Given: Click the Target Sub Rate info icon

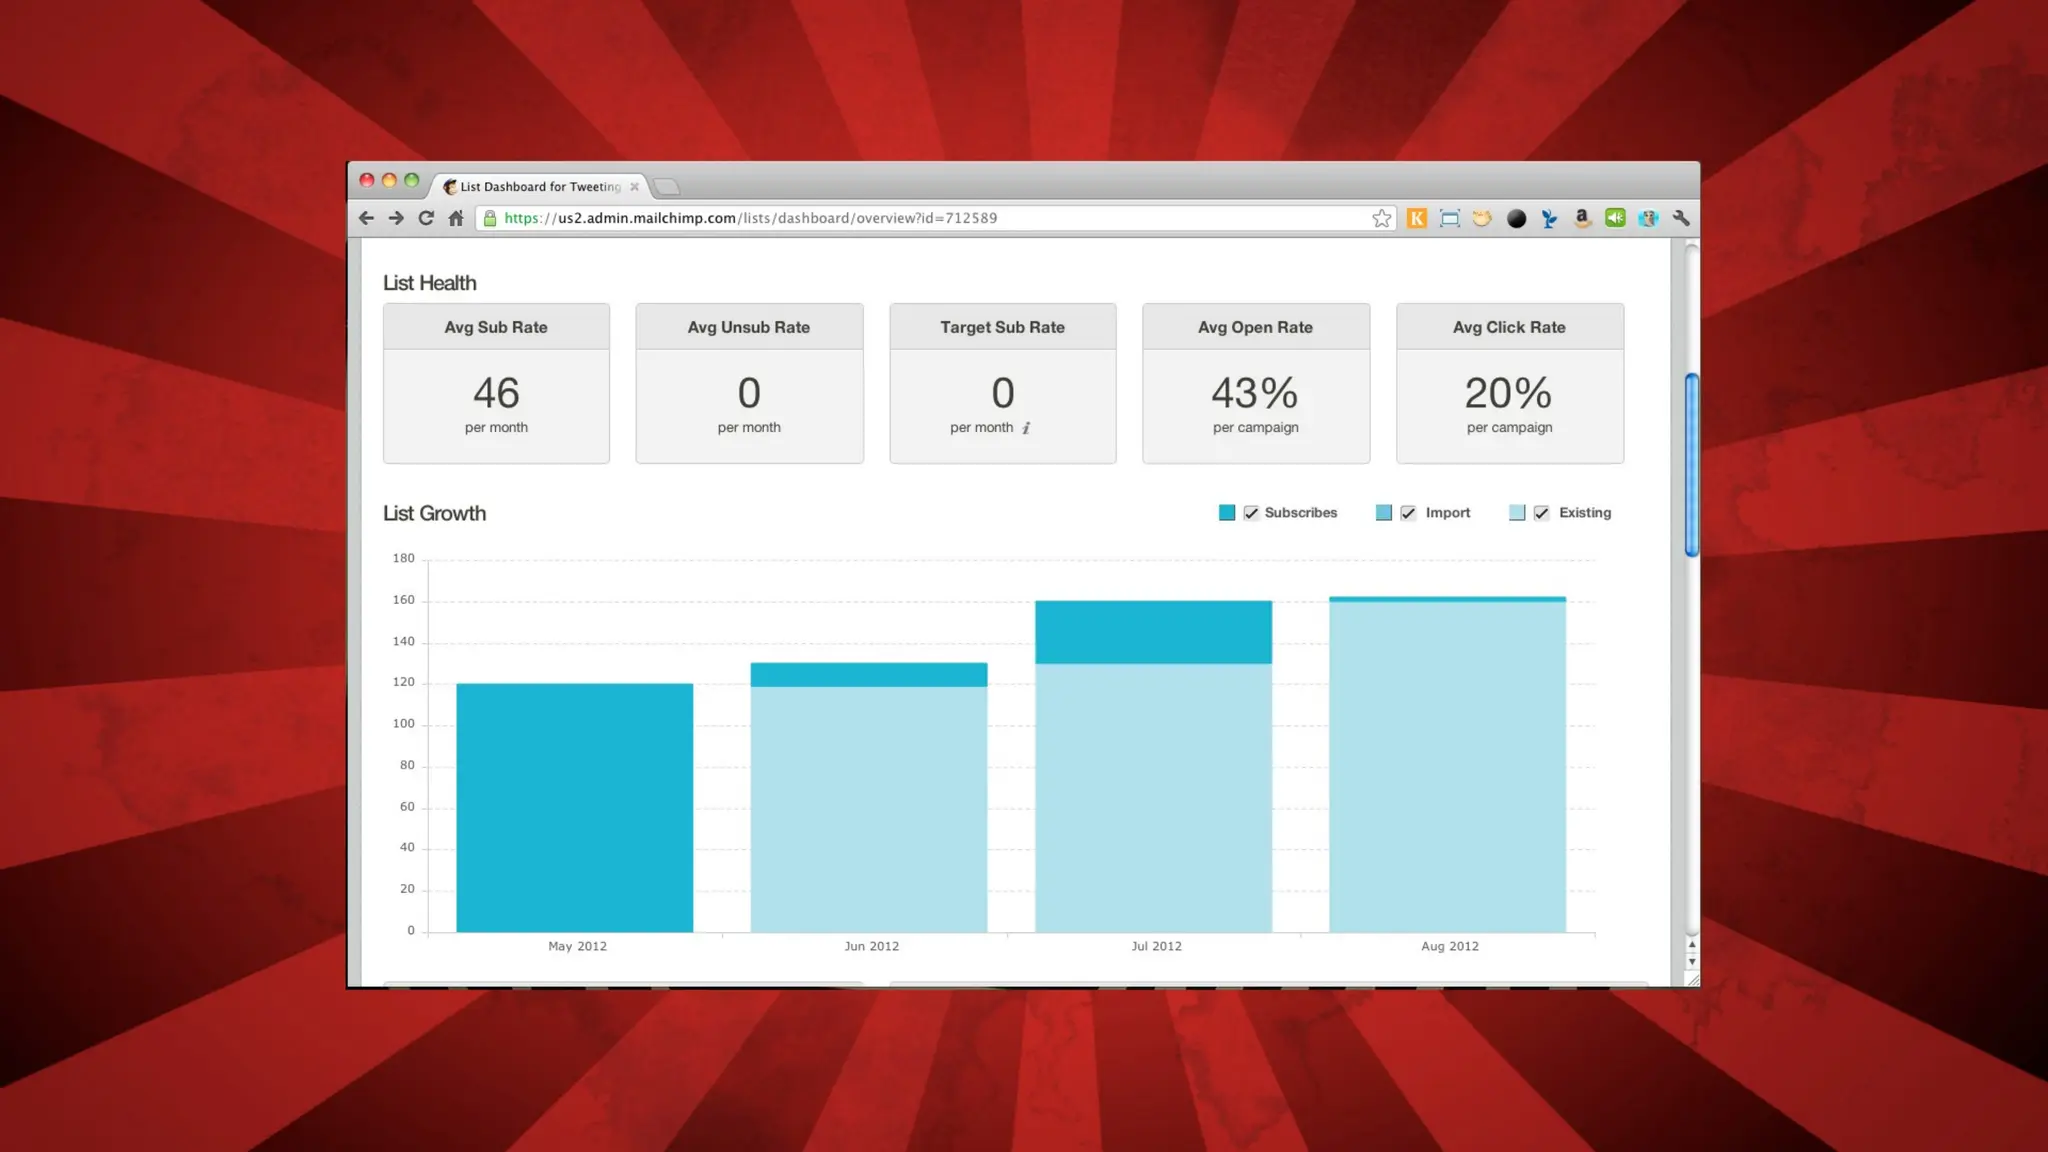Looking at the screenshot, I should [1026, 428].
